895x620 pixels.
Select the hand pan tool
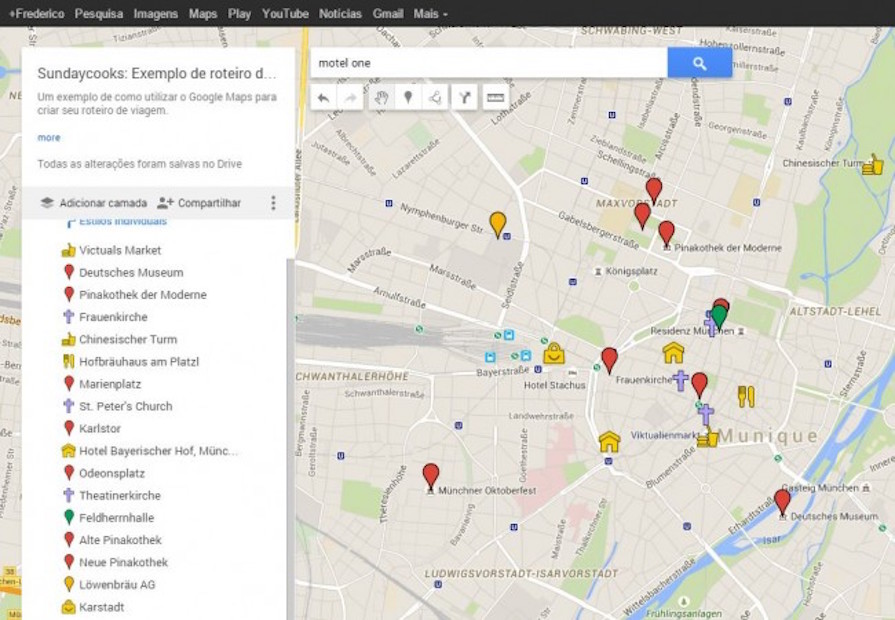click(381, 98)
